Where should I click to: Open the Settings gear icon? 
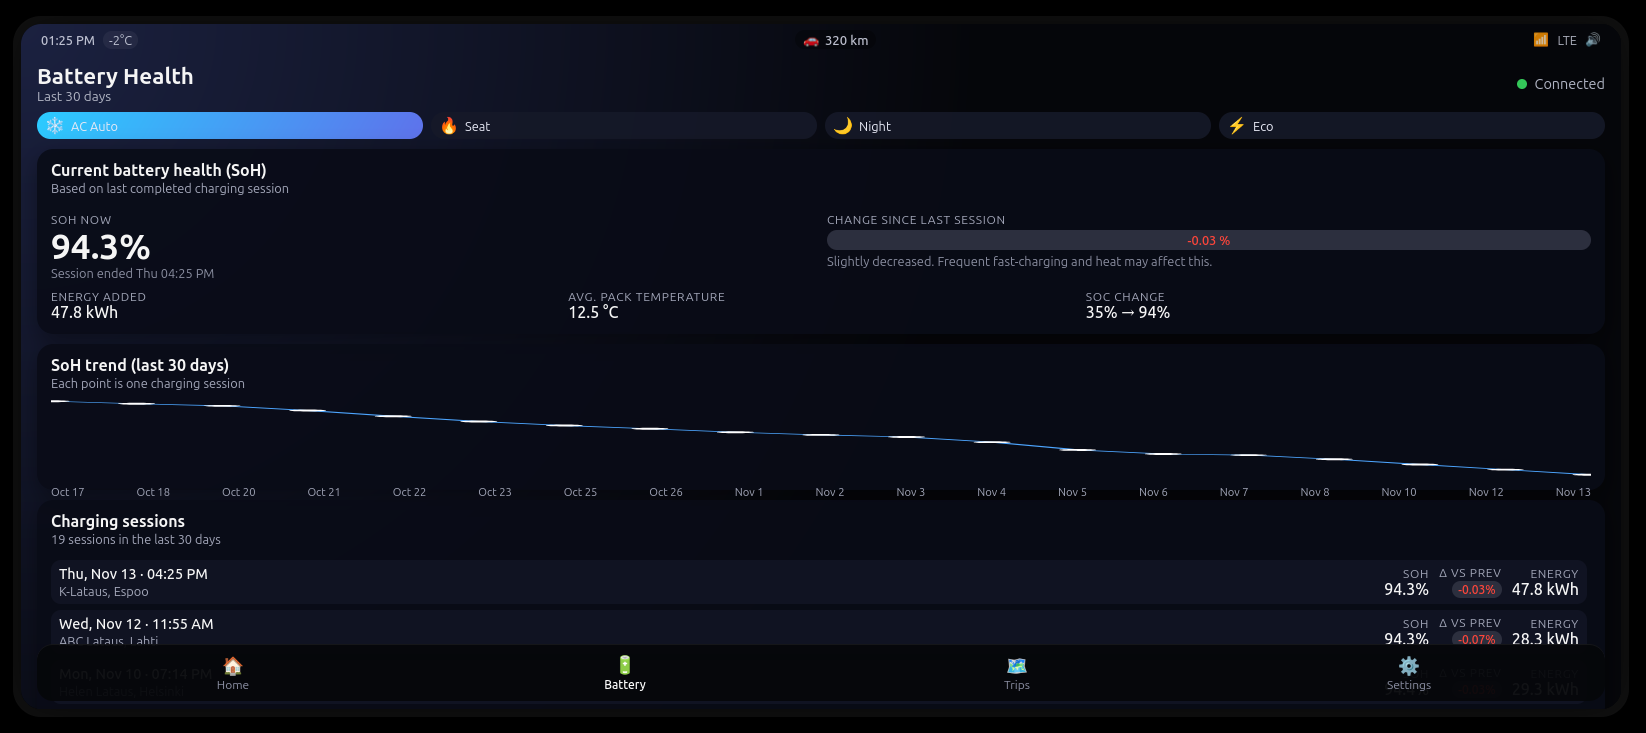point(1408,667)
